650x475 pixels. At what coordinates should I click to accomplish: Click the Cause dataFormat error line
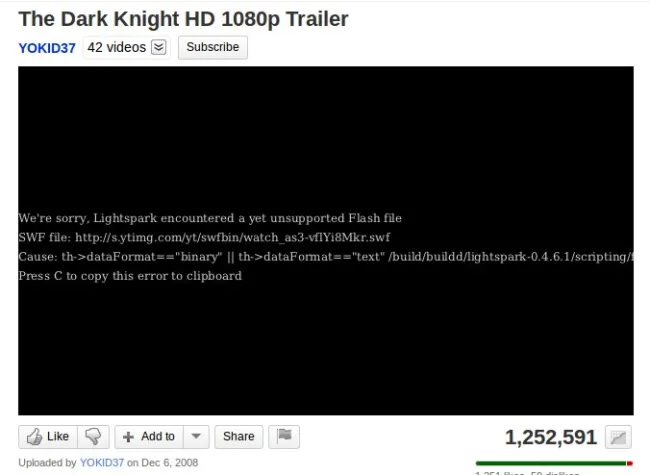pyautogui.click(x=326, y=257)
